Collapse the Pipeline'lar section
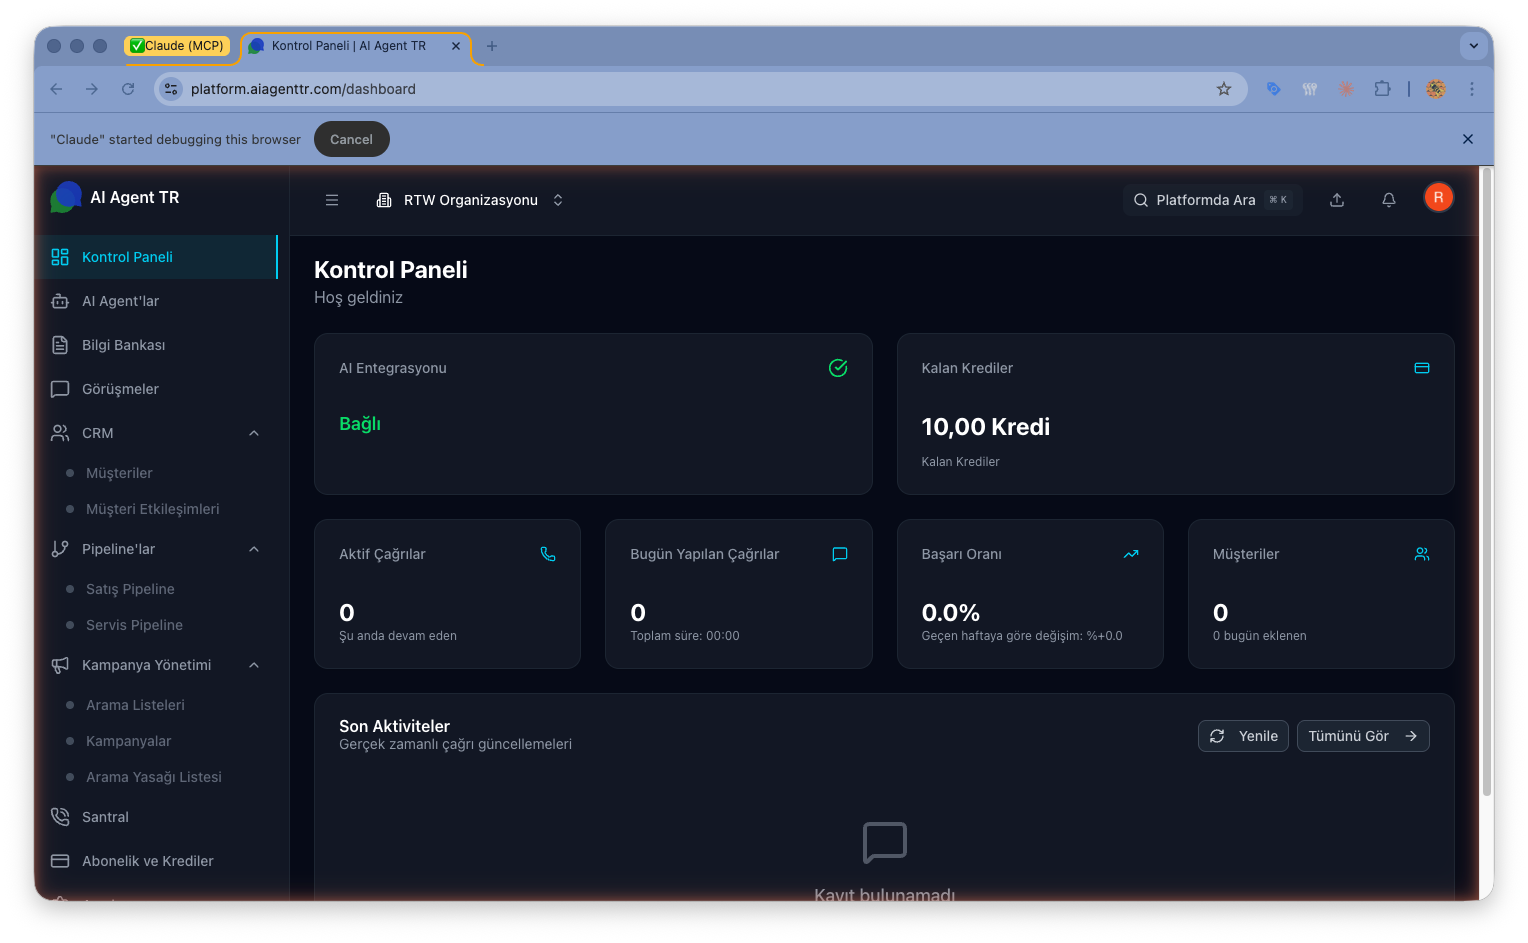The height and width of the screenshot is (943, 1528). [x=254, y=549]
